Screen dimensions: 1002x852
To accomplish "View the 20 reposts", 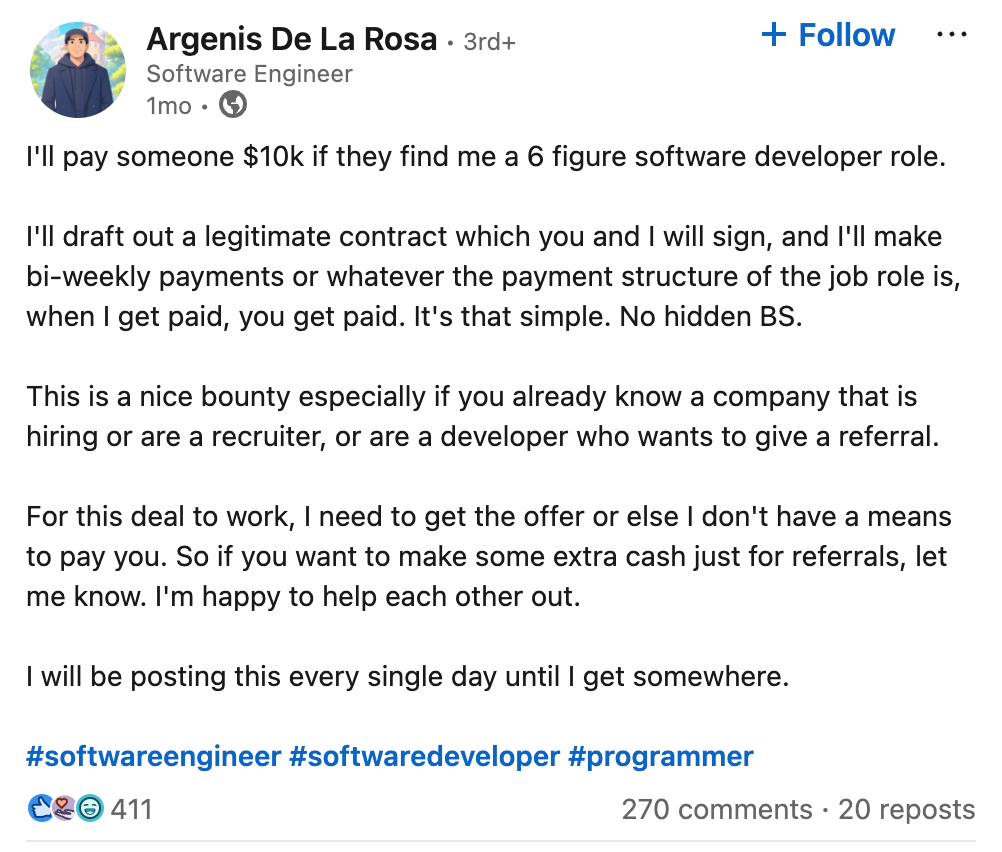I will click(907, 809).
